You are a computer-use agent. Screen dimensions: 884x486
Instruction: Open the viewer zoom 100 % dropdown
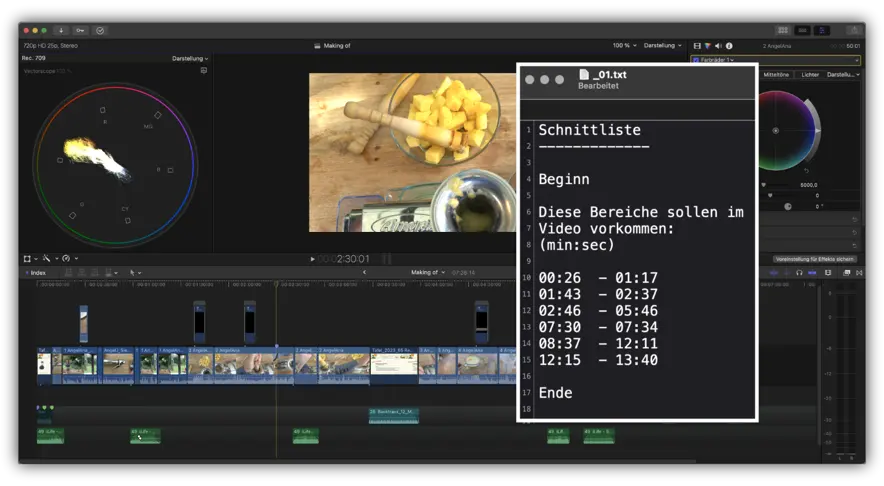[624, 46]
